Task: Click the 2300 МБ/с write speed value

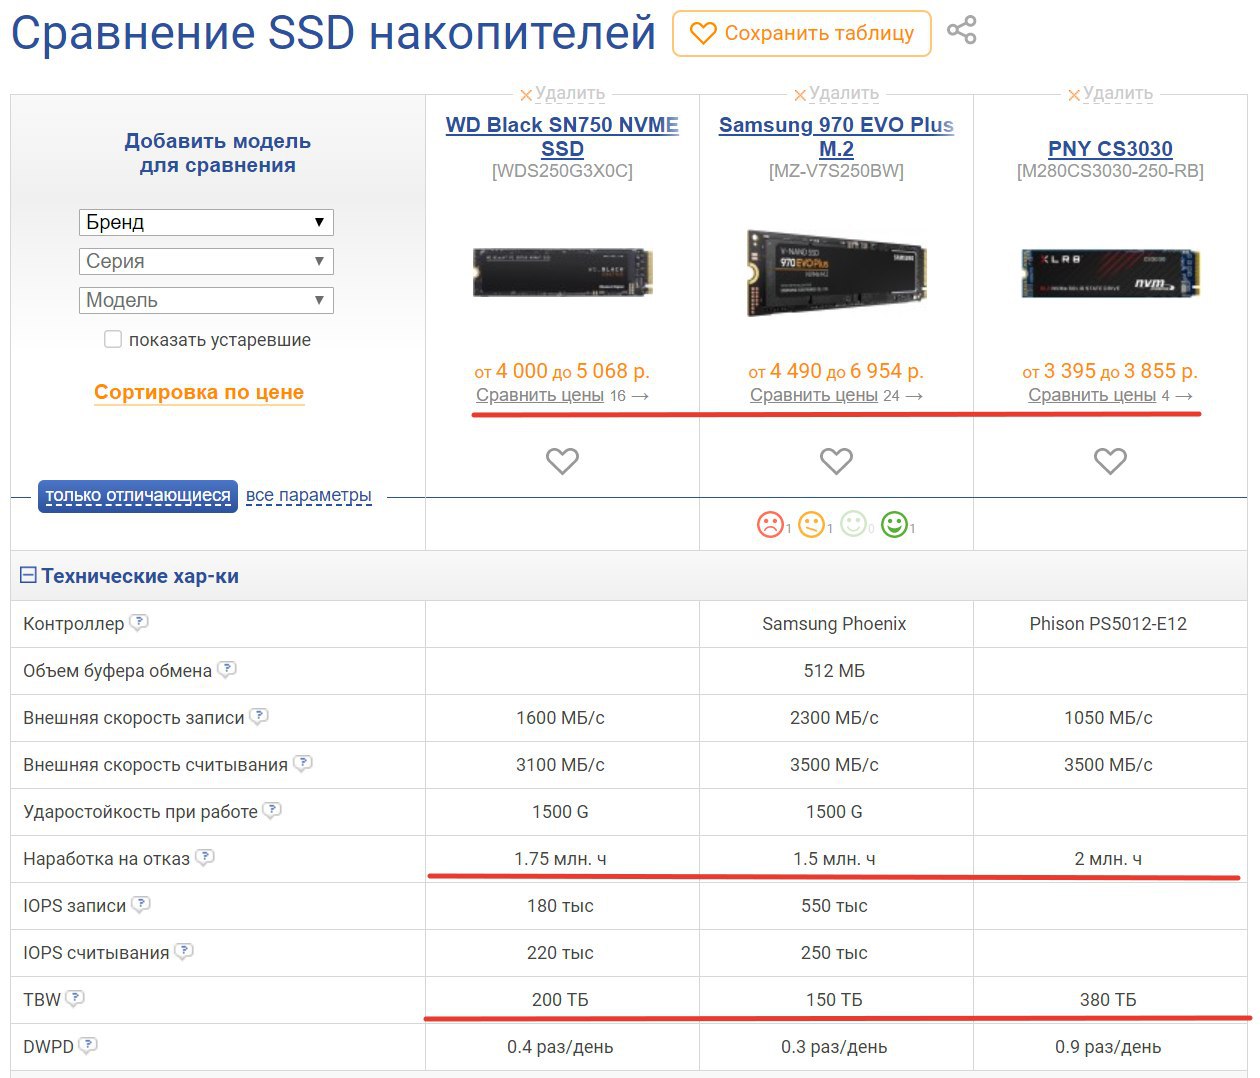Action: (x=834, y=718)
